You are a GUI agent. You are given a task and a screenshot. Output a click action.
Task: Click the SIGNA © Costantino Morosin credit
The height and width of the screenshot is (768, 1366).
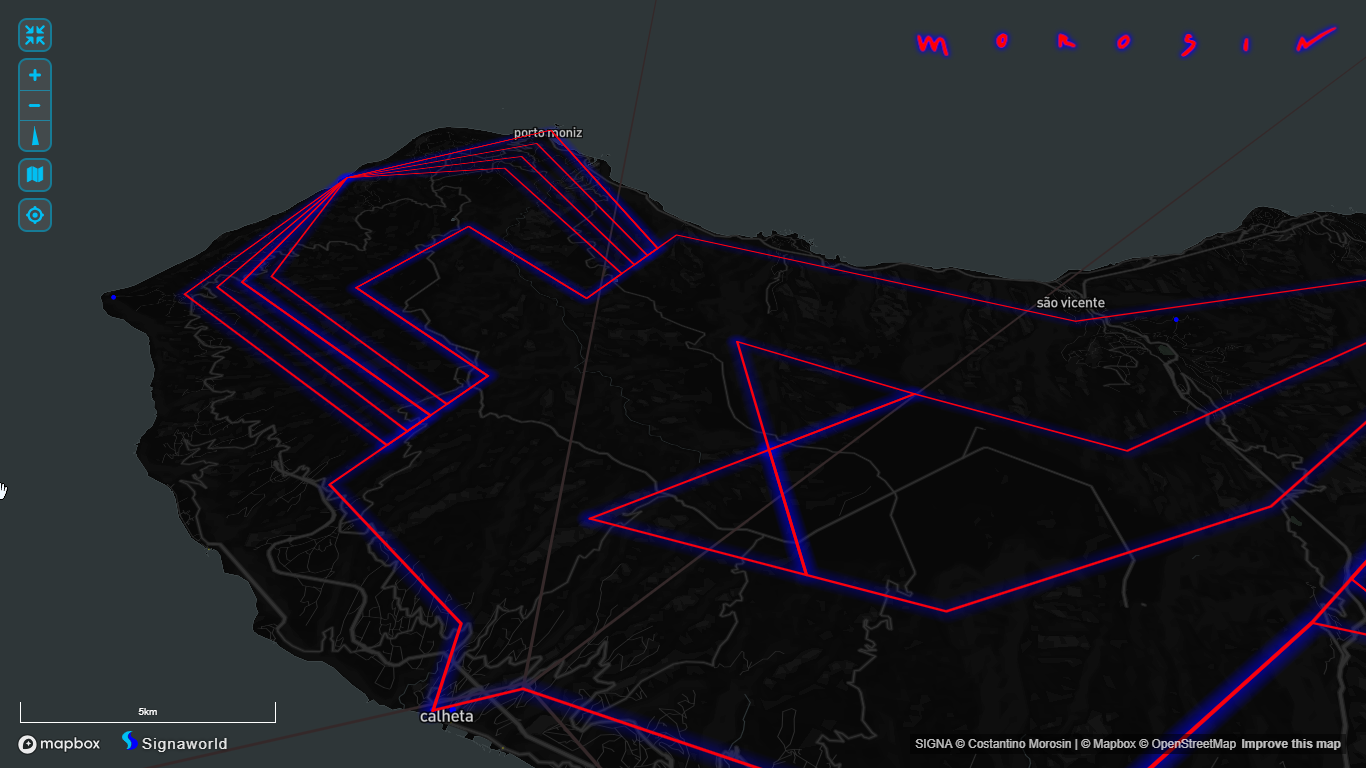(x=993, y=744)
